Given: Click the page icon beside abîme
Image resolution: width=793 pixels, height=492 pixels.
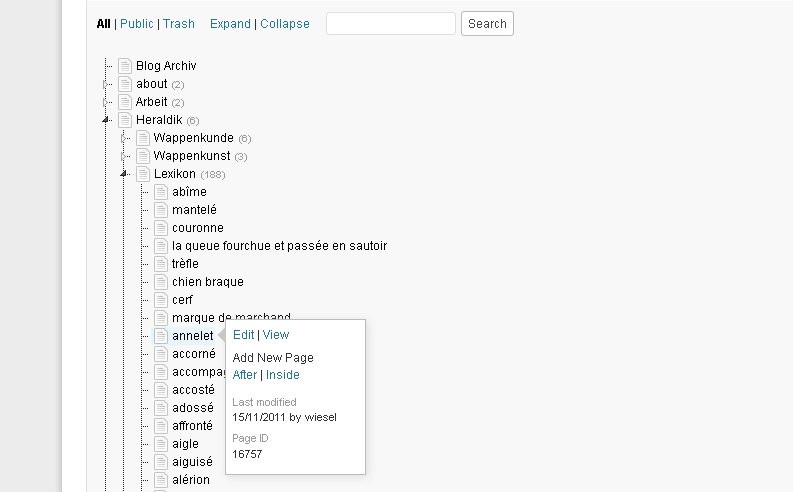Looking at the screenshot, I should [161, 192].
